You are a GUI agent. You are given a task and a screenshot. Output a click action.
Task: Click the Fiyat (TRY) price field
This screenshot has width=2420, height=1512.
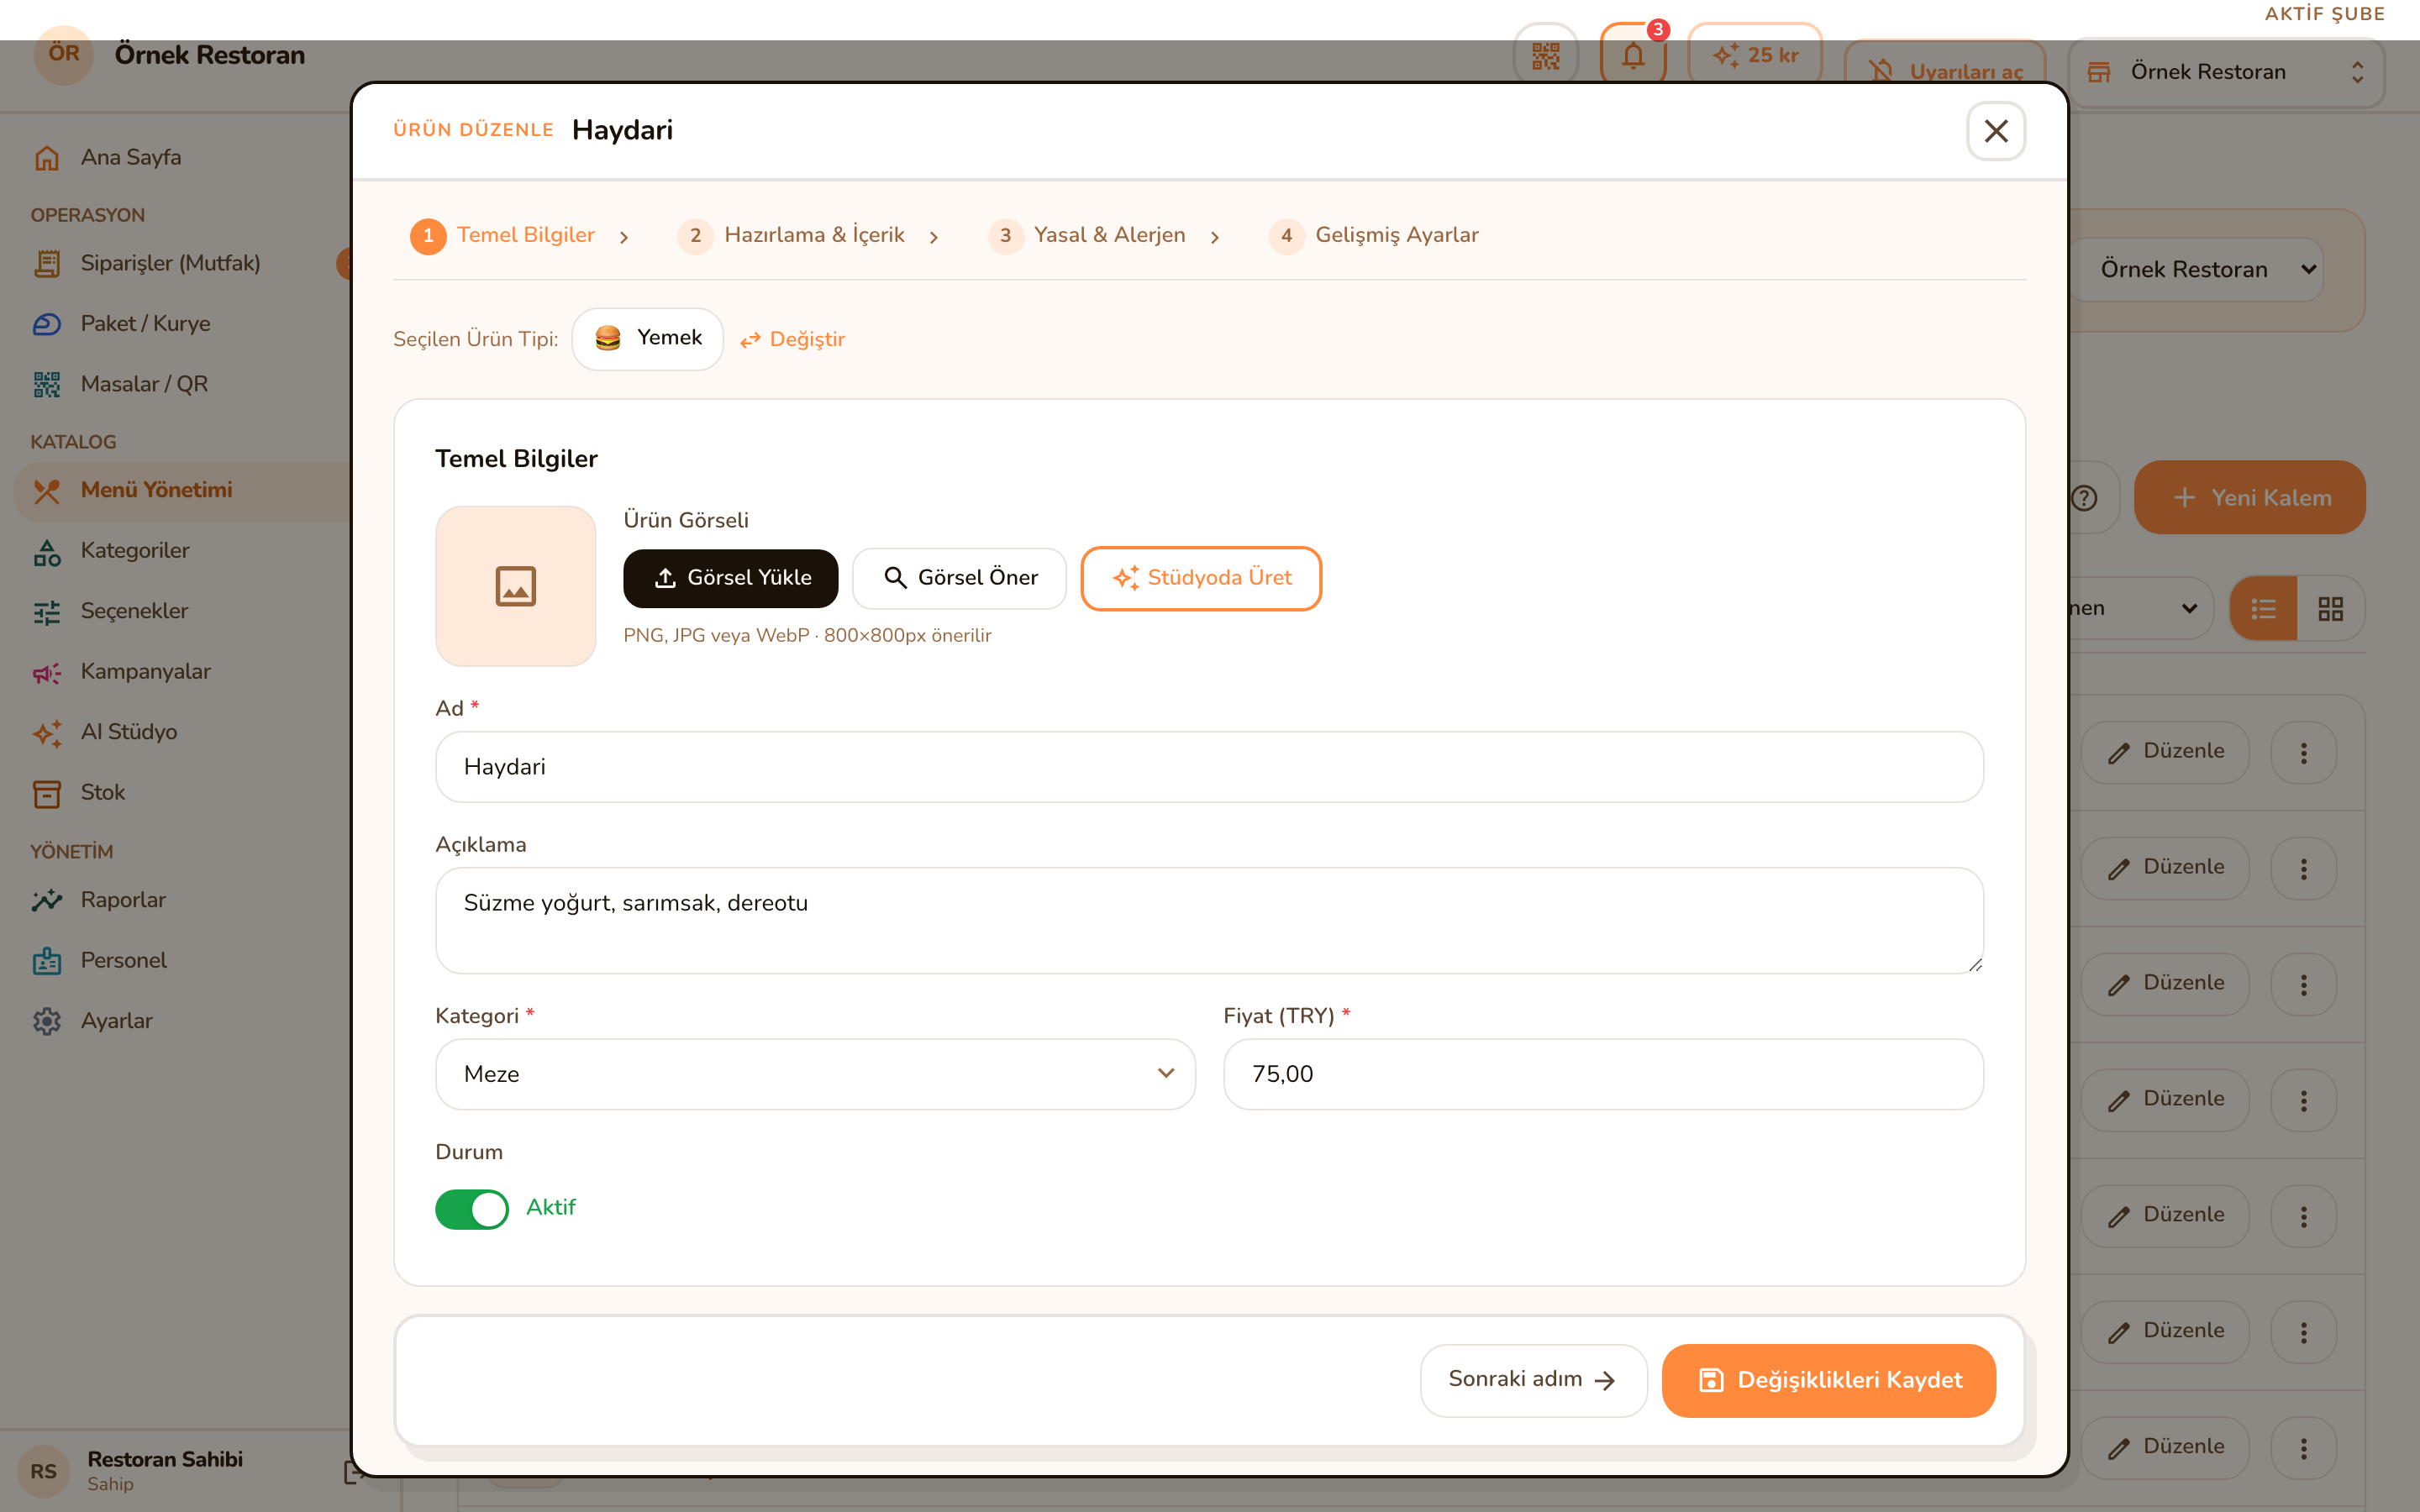pyautogui.click(x=1603, y=1074)
